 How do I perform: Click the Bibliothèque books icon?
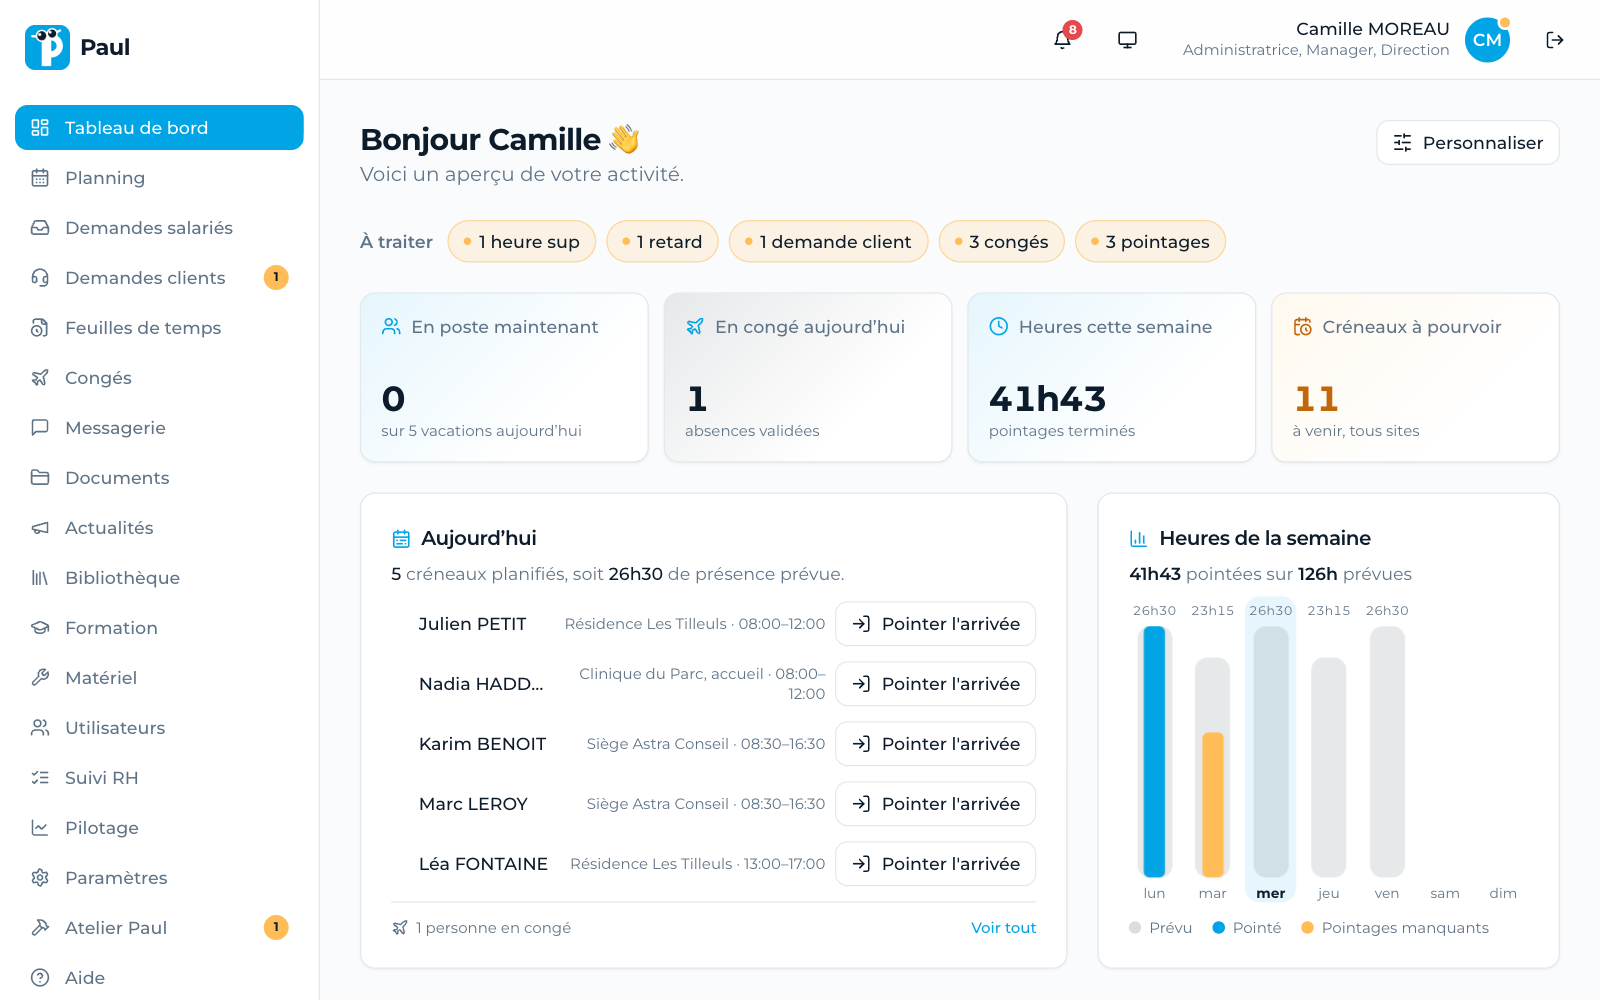point(40,578)
